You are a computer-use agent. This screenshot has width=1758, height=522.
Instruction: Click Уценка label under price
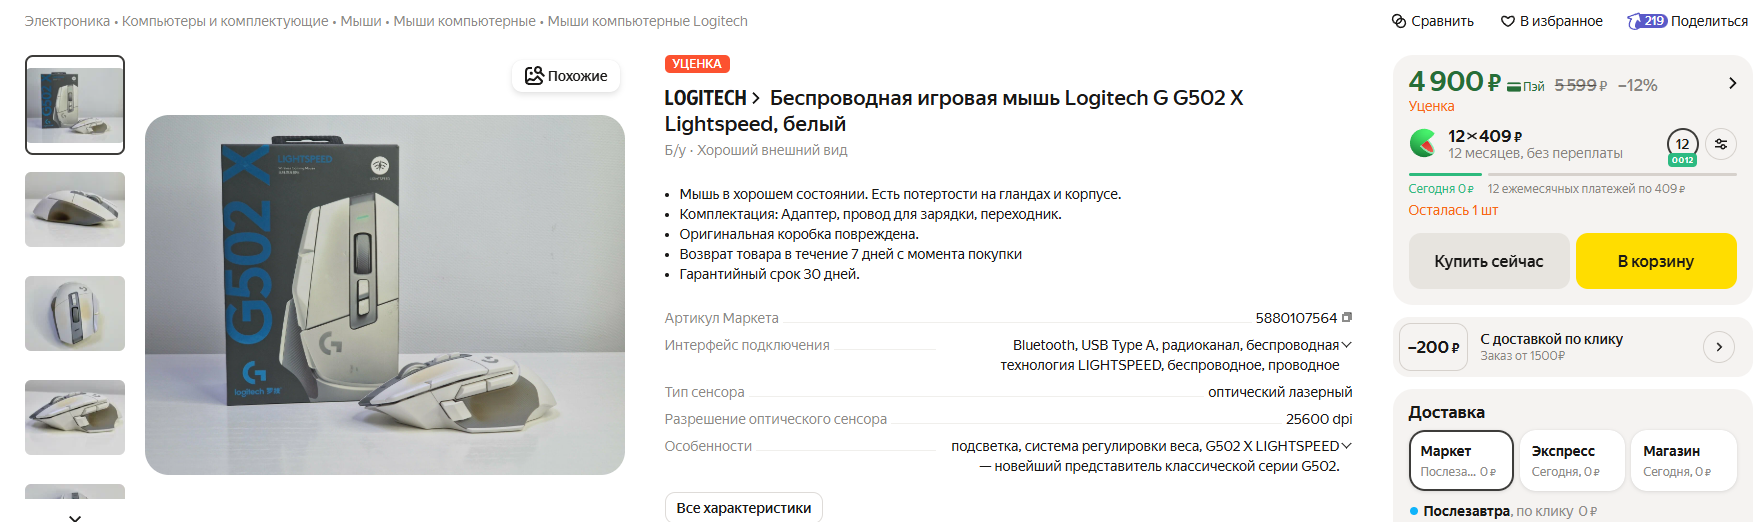point(1431,106)
